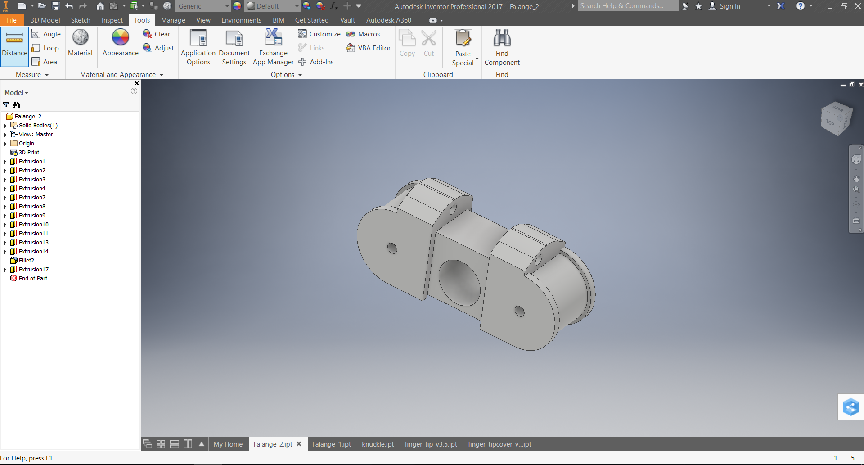Screen dimensions: 864x465
Task: Open the Default appearance combo box
Action: [x=272, y=6]
